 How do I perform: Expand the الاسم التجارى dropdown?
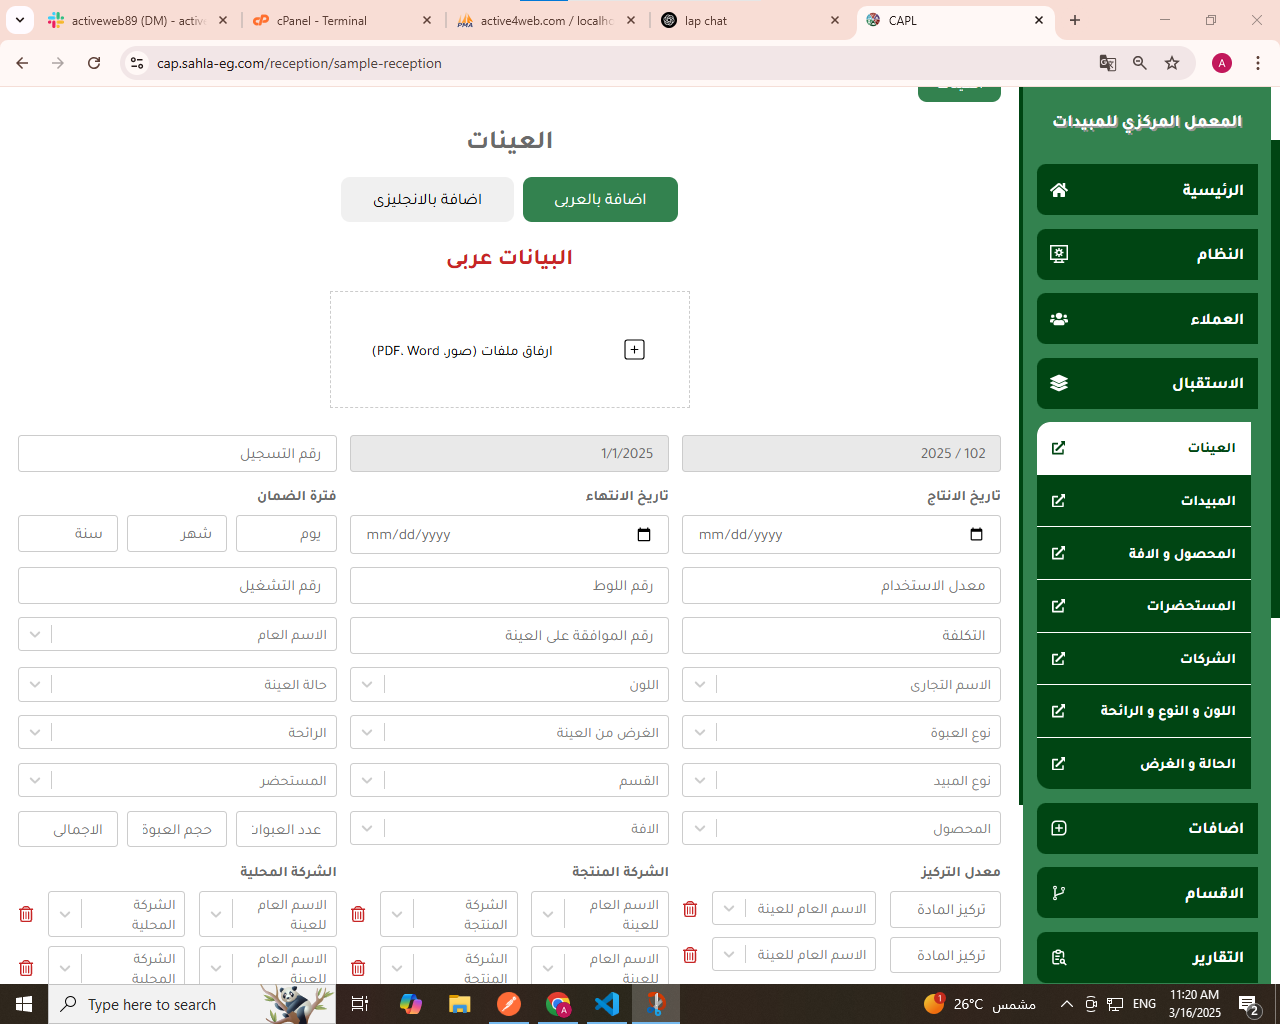click(x=700, y=685)
